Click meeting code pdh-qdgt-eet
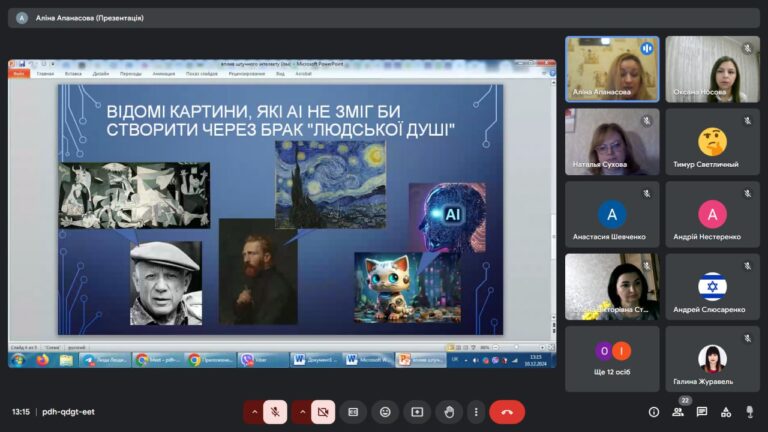This screenshot has height=432, width=768. click(x=68, y=412)
